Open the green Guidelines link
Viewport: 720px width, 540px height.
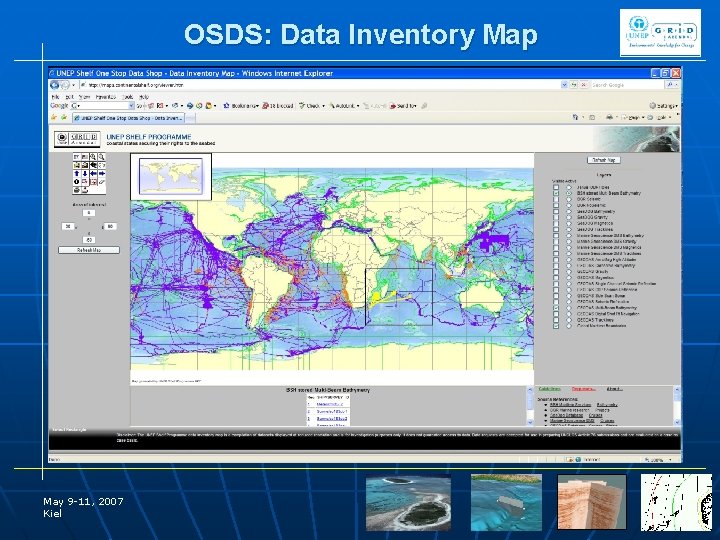549,389
